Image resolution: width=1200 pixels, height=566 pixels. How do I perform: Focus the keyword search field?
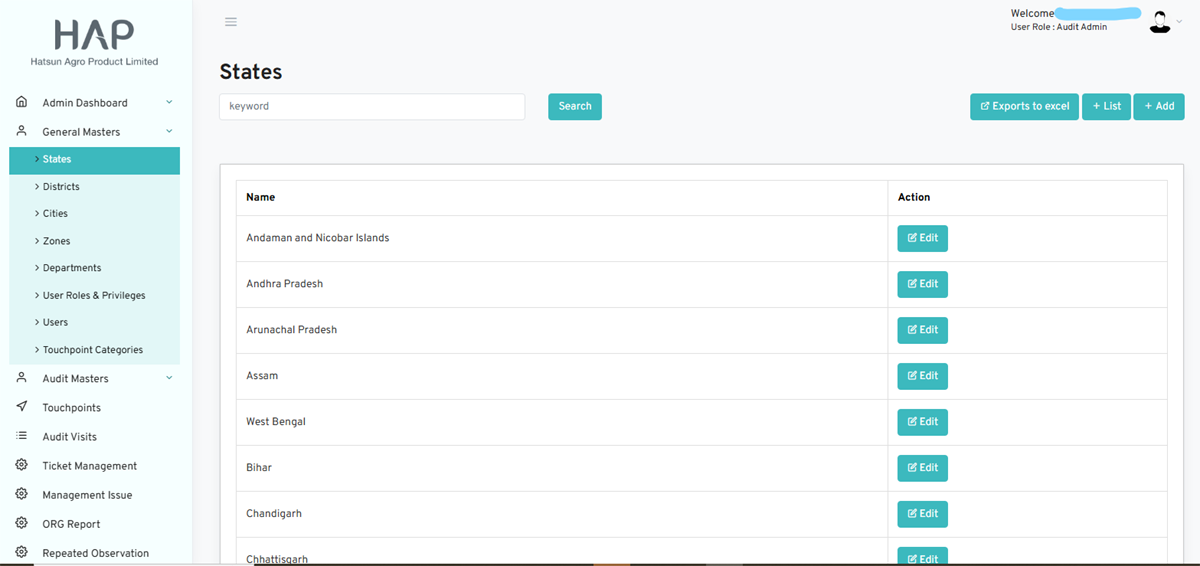(371, 106)
